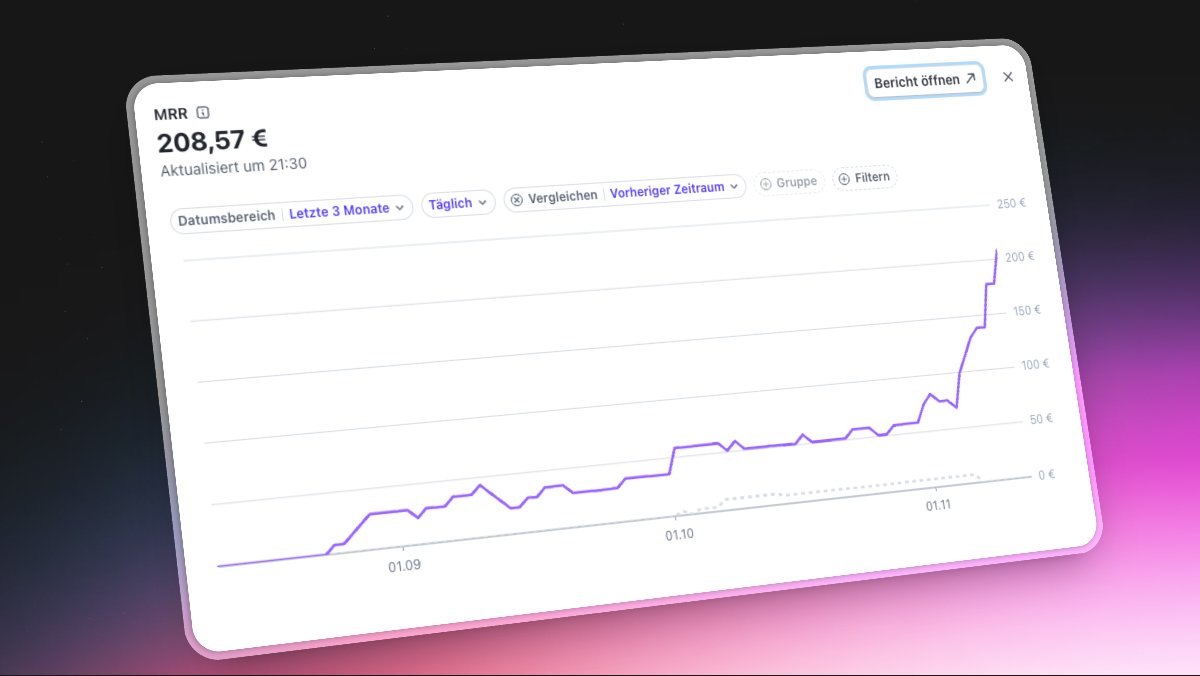The image size is (1200, 676).
Task: Activate the Filtern control
Action: point(866,177)
